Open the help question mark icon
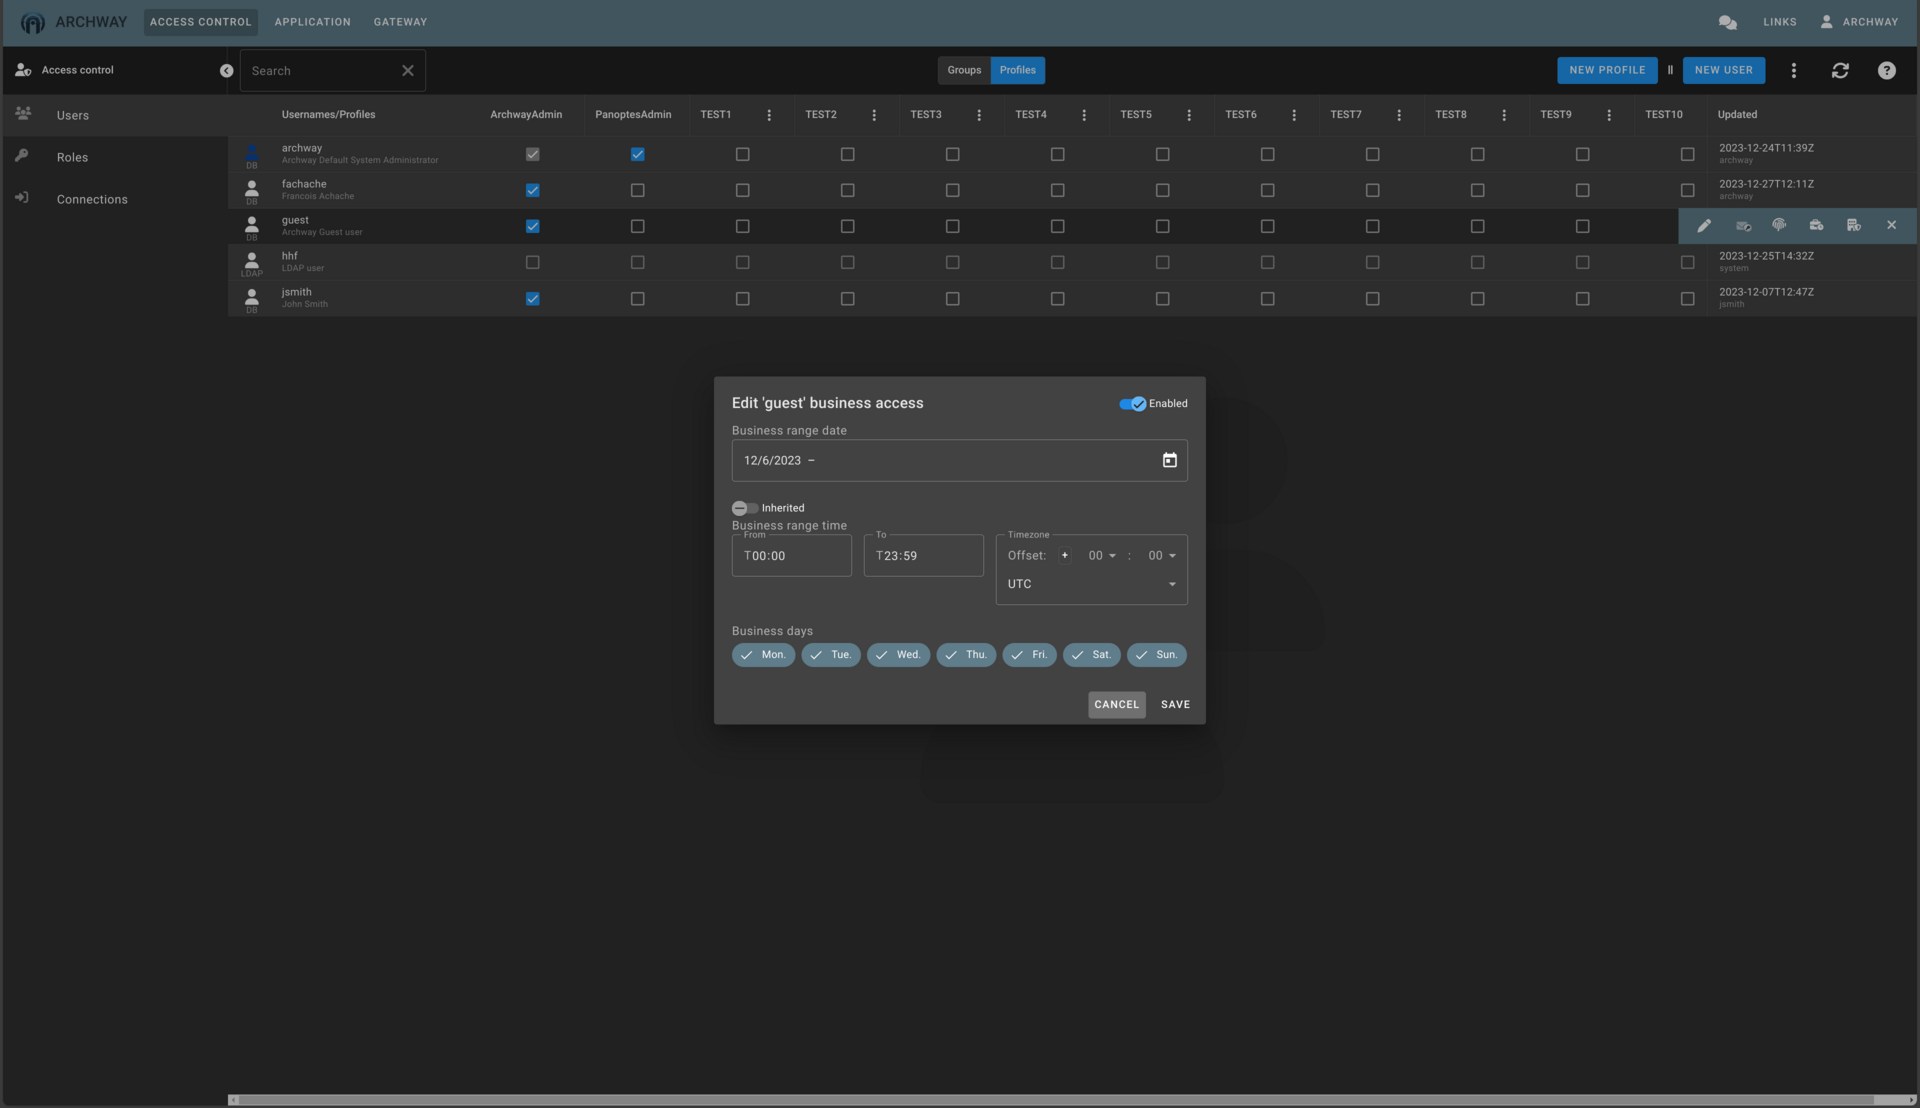 click(x=1886, y=70)
